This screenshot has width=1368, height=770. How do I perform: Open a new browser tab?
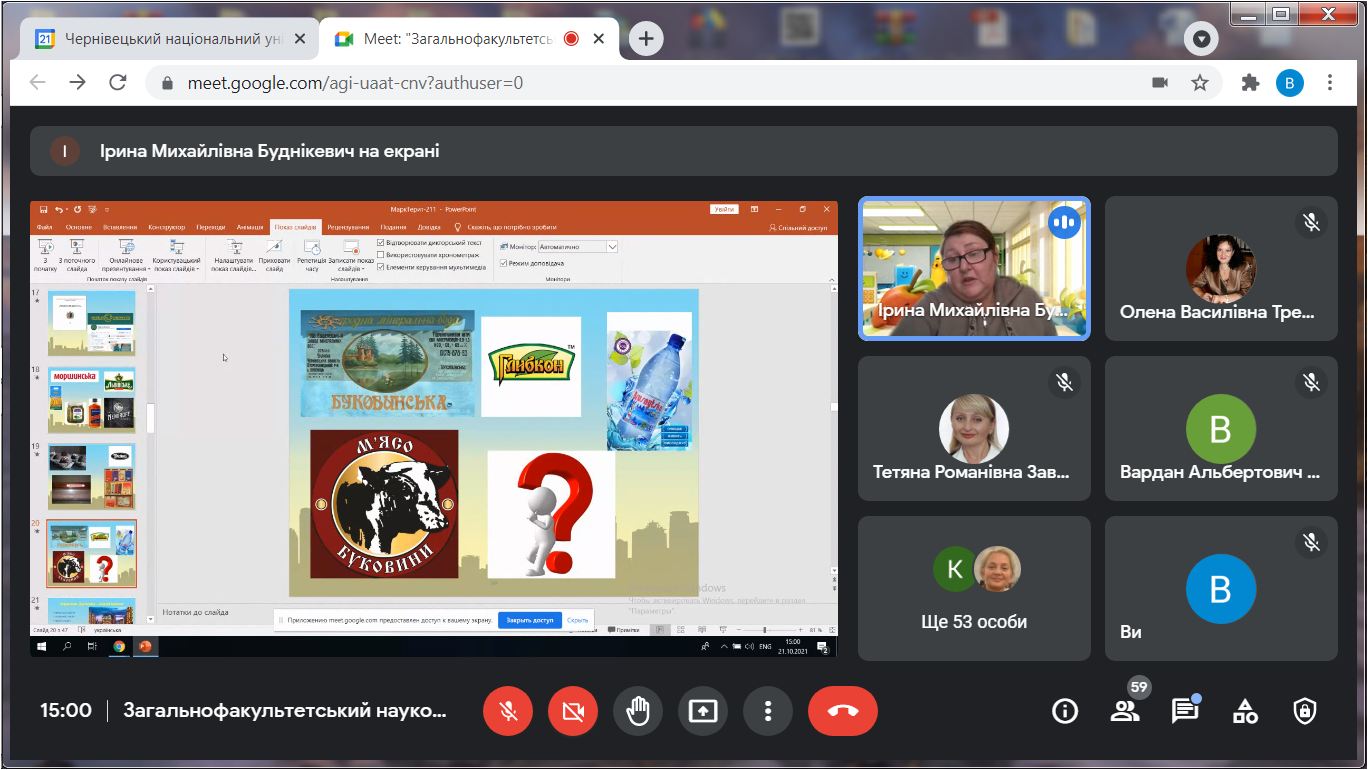click(646, 39)
